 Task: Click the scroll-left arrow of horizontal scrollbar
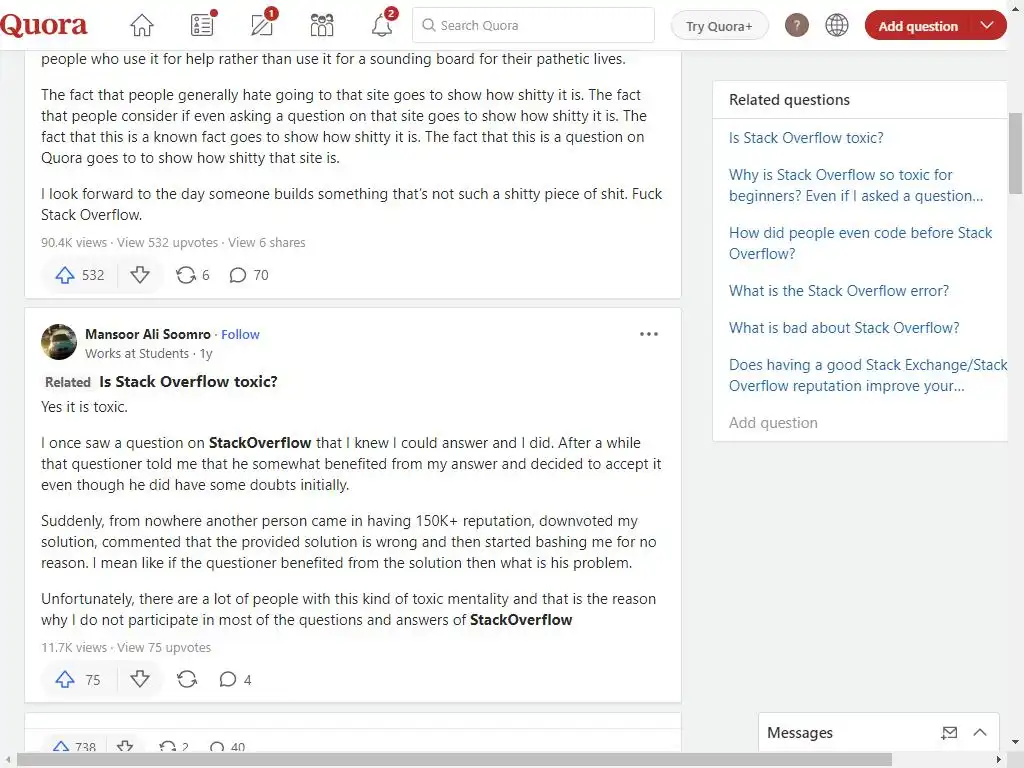7,759
